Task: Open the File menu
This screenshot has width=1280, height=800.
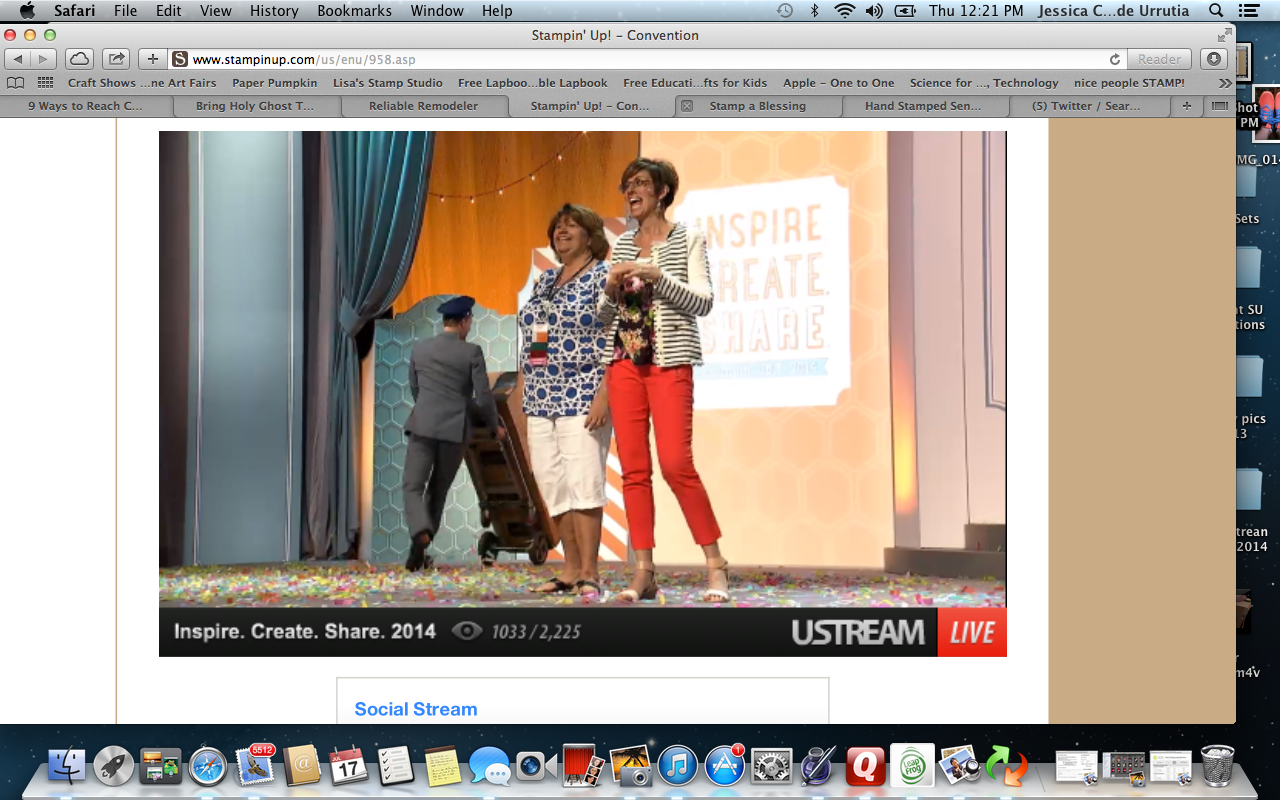Action: pos(126,11)
